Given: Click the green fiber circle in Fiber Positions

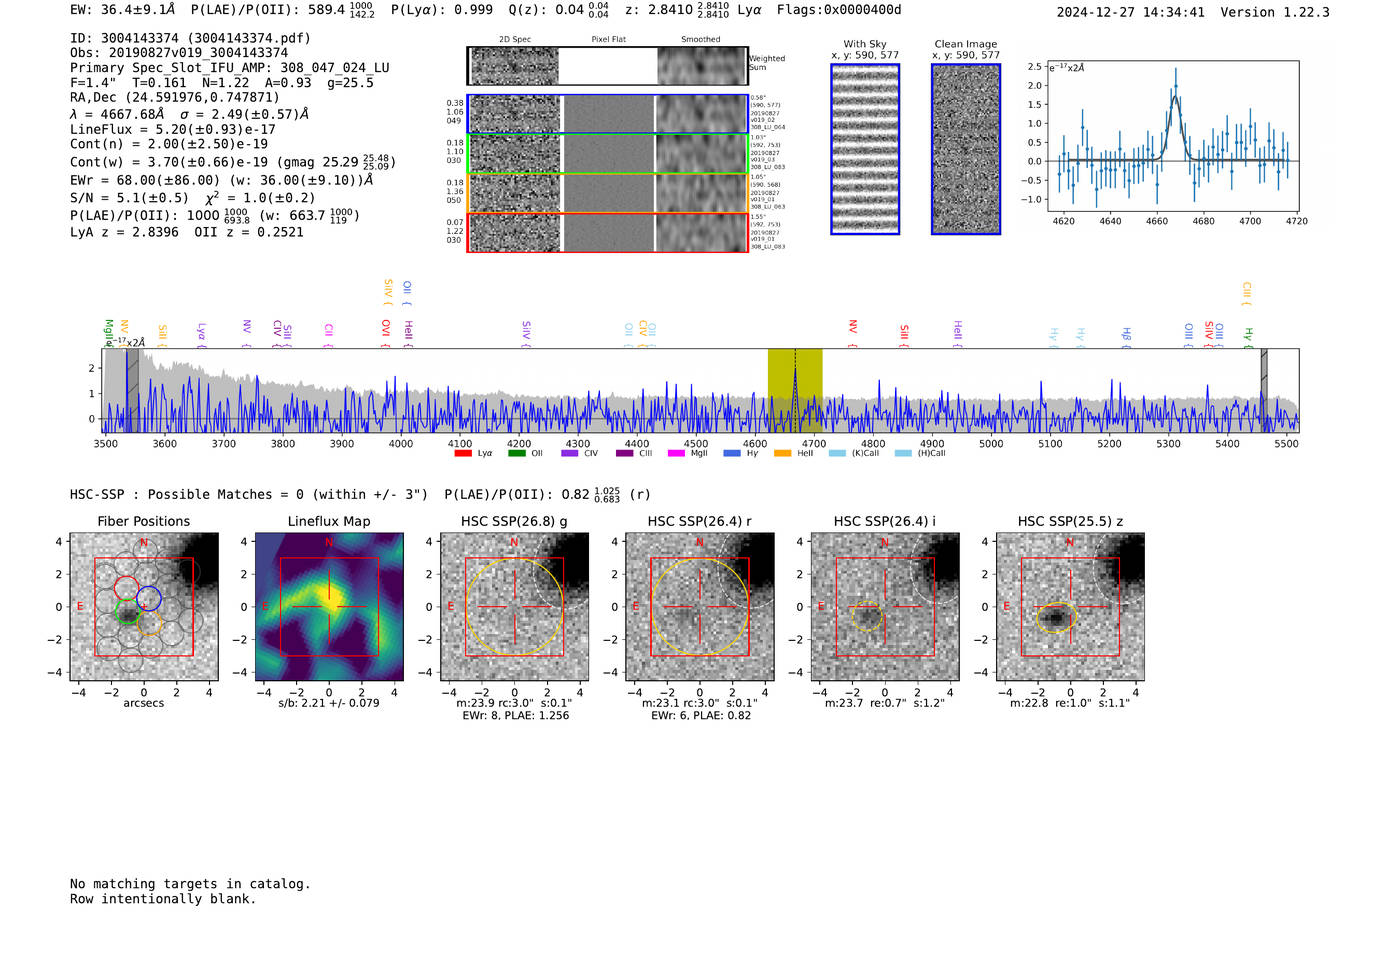Looking at the screenshot, I should 128,612.
